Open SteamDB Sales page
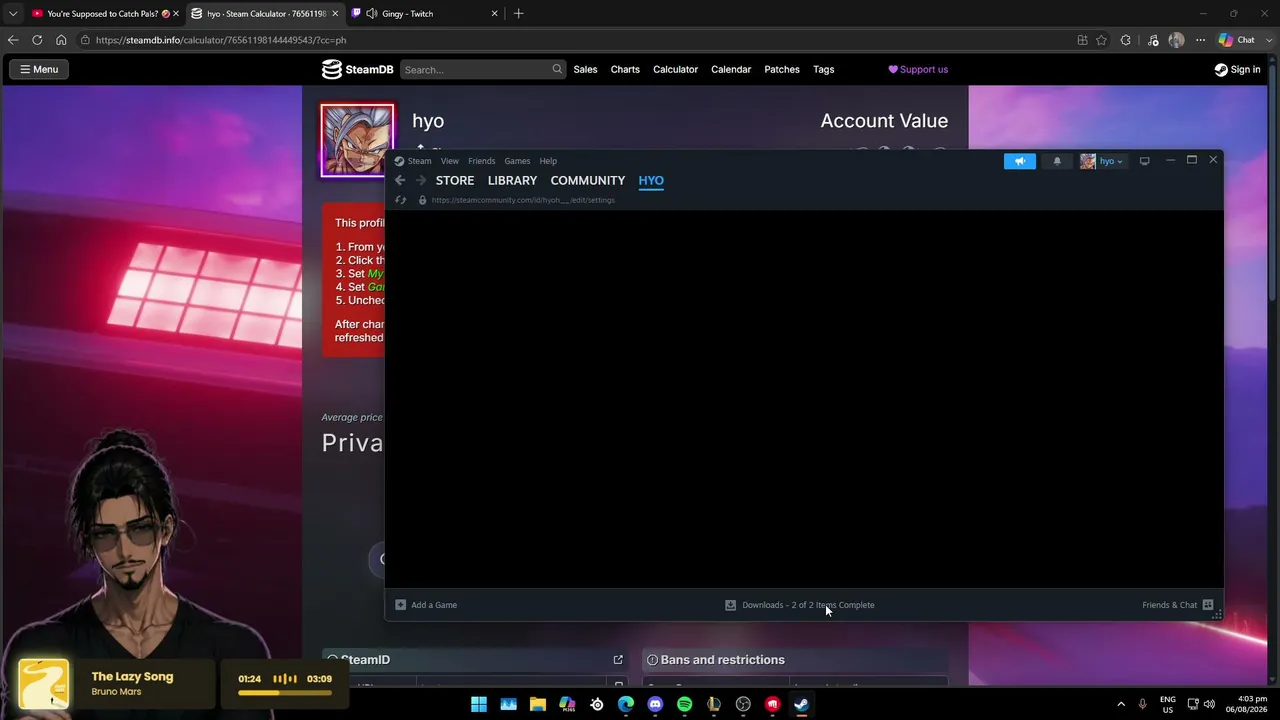Image resolution: width=1280 pixels, height=720 pixels. coord(585,69)
